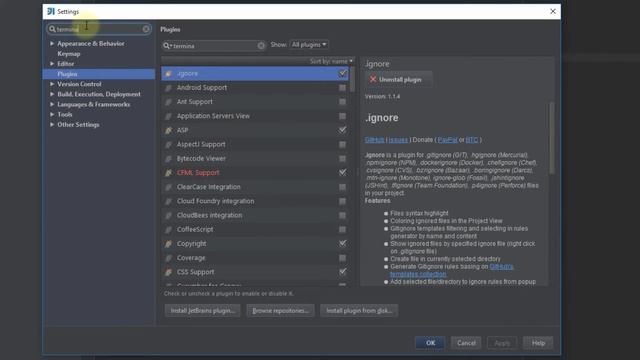This screenshot has width=640, height=360.
Task: Select the Bytecode Viewer plugin row
Action: point(255,159)
